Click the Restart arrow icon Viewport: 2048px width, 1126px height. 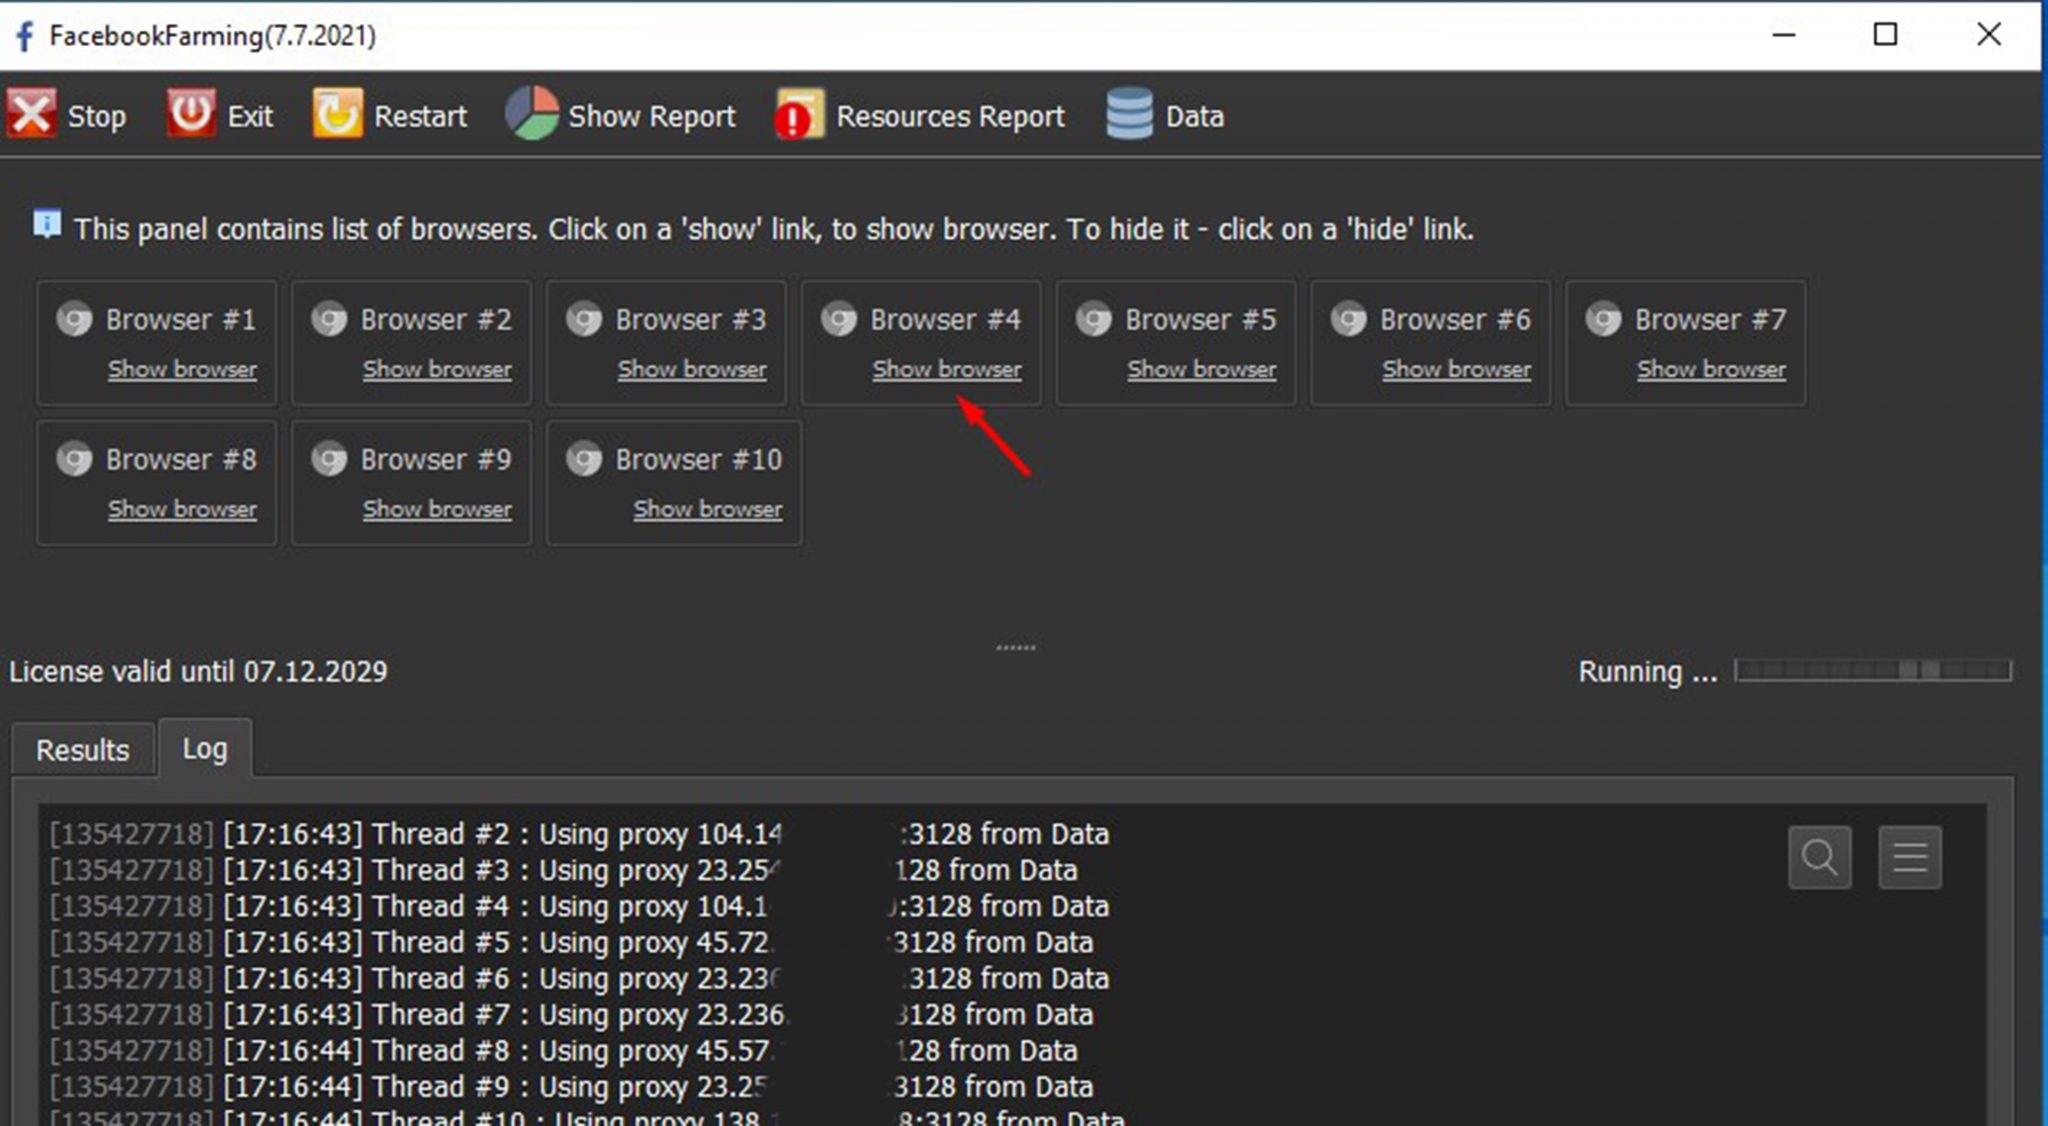point(338,113)
